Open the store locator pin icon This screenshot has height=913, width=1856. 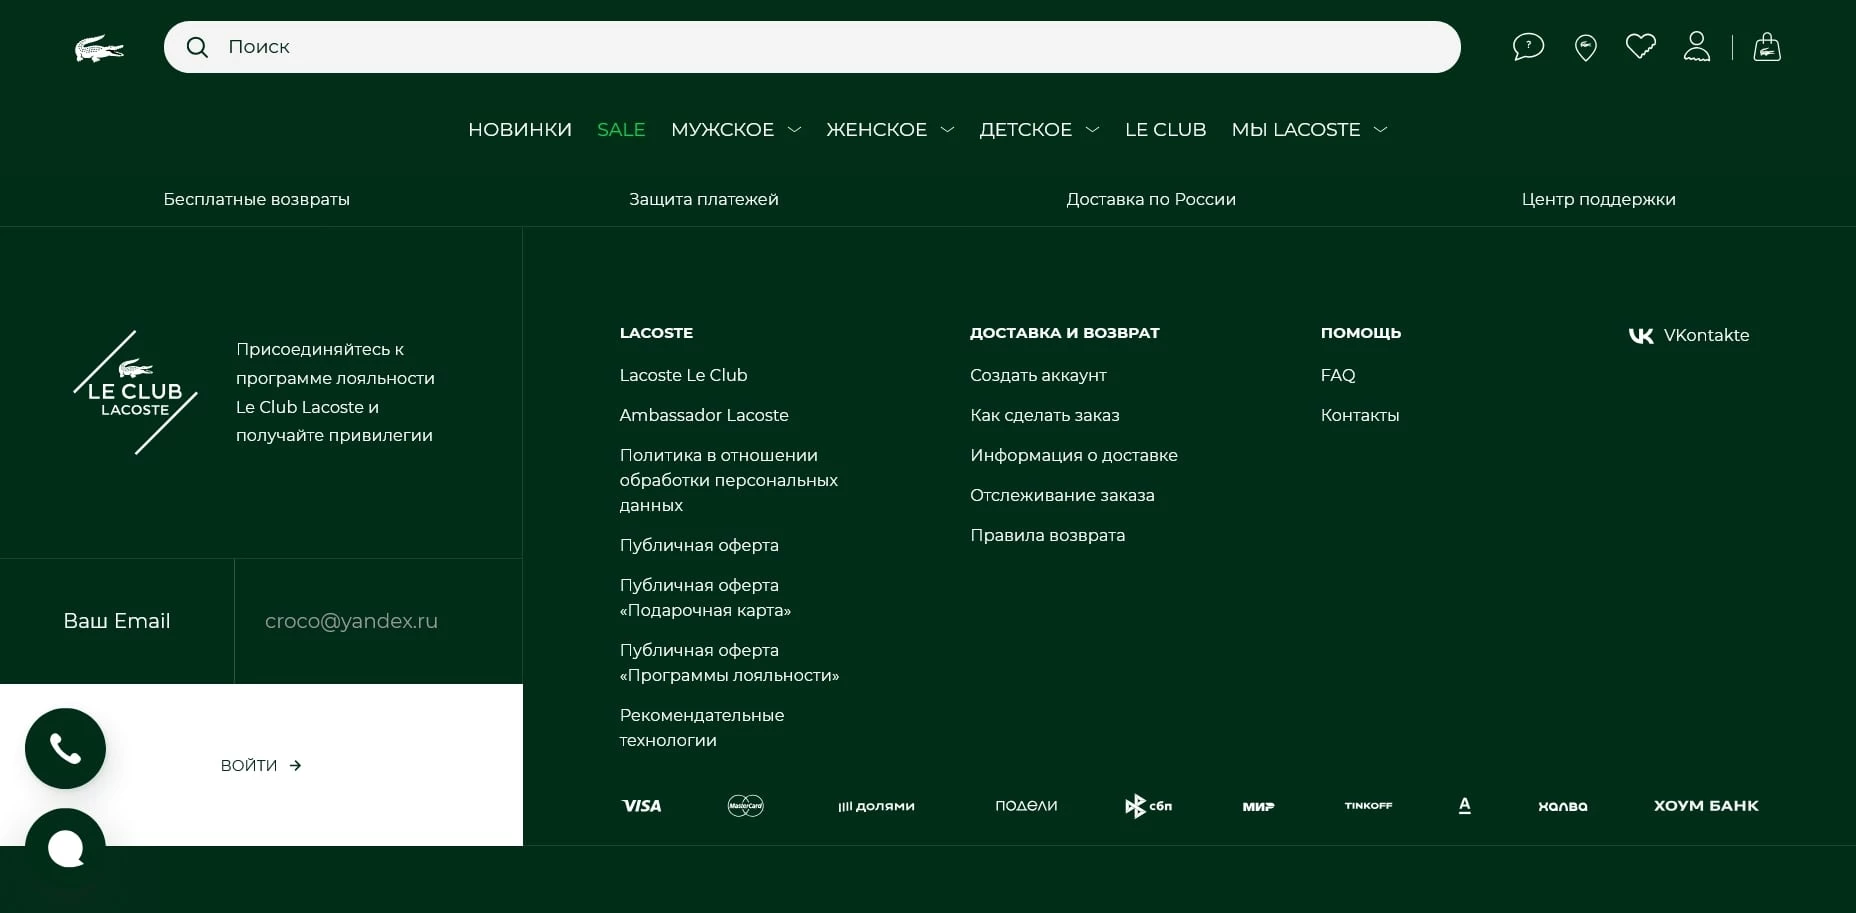1585,47
